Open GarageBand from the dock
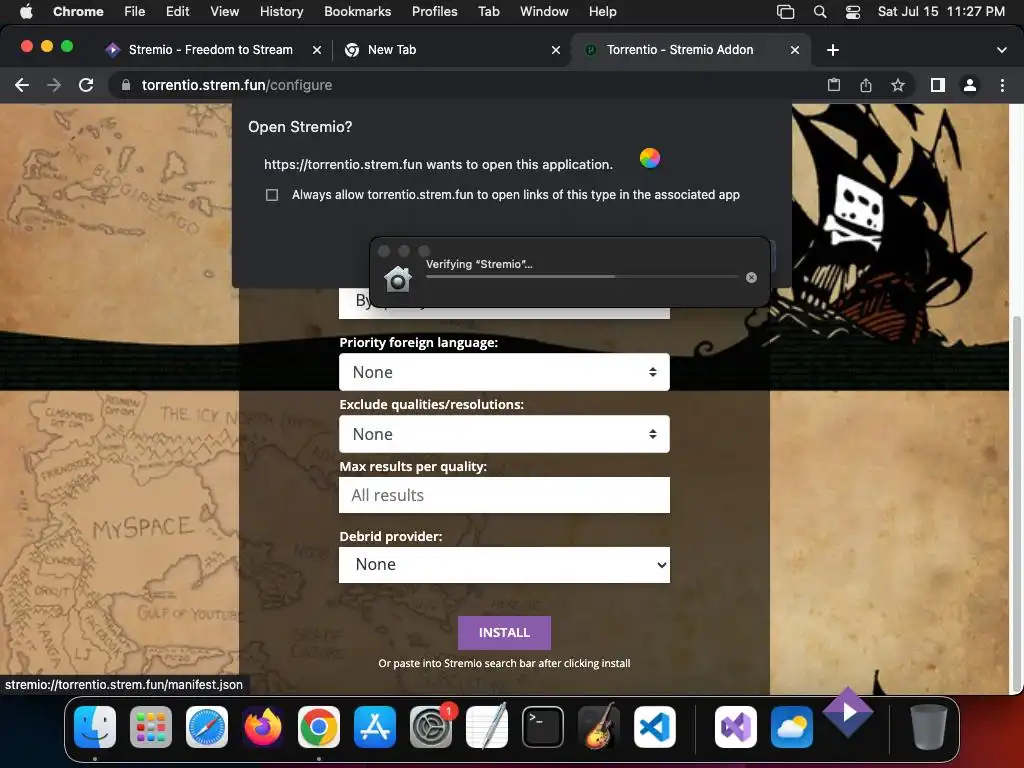 [599, 726]
